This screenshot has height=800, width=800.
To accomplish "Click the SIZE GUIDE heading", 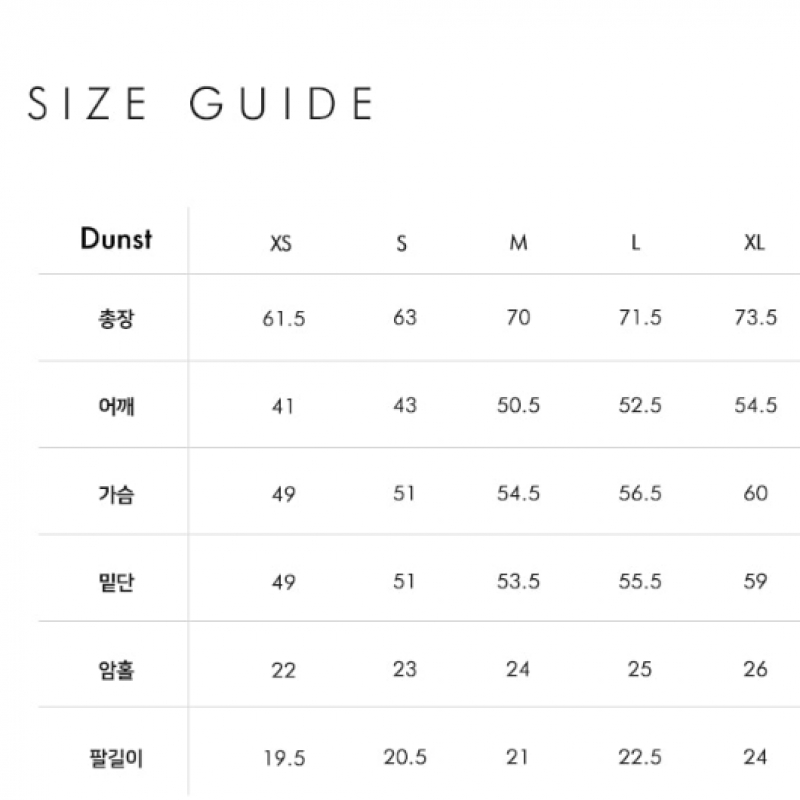I will 200,104.
